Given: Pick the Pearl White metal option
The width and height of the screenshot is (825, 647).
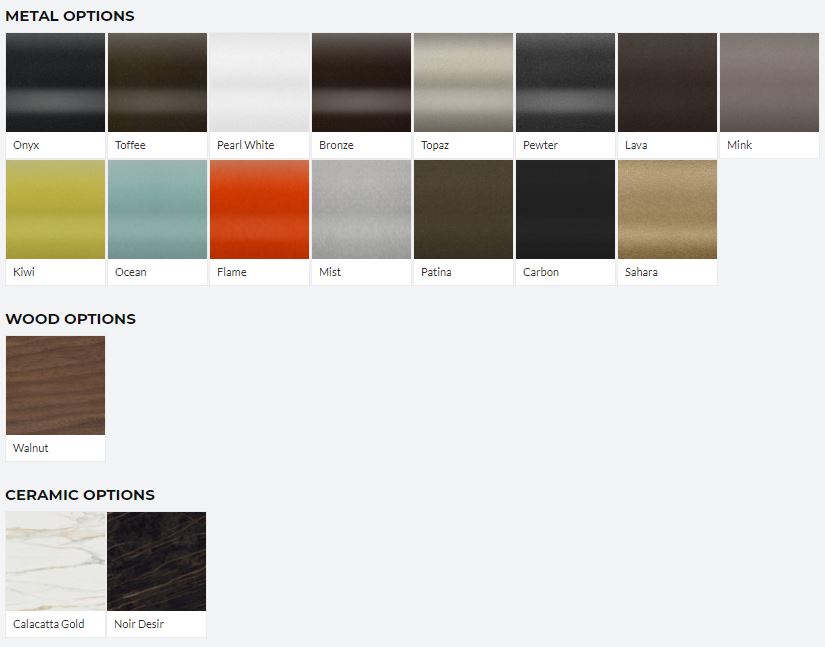Looking at the screenshot, I should click(259, 83).
